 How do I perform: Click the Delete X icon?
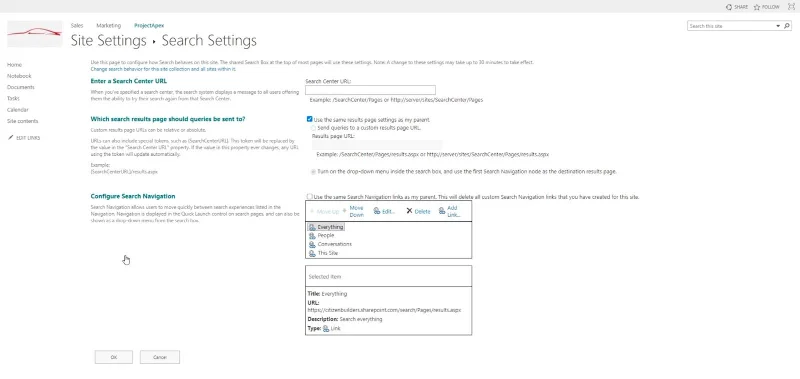[x=409, y=211]
